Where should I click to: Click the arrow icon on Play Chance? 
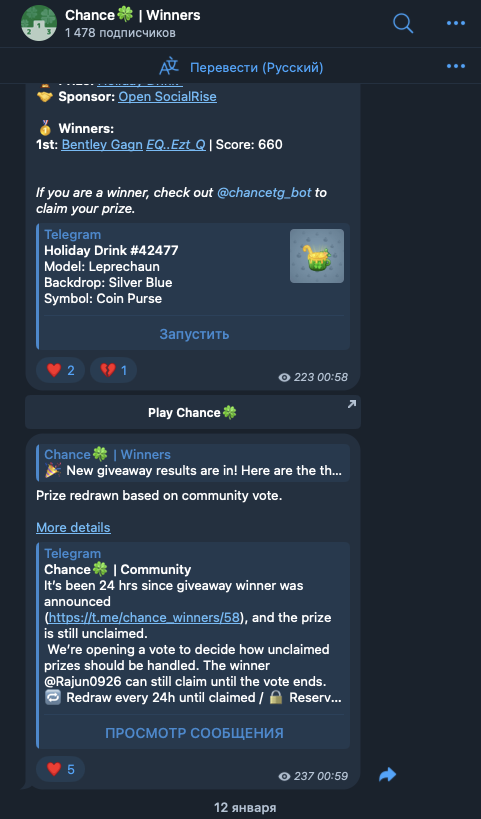pos(351,404)
